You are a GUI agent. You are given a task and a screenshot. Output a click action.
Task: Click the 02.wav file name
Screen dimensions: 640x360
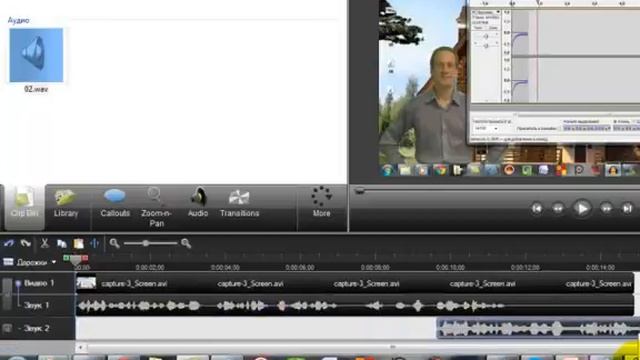(36, 89)
